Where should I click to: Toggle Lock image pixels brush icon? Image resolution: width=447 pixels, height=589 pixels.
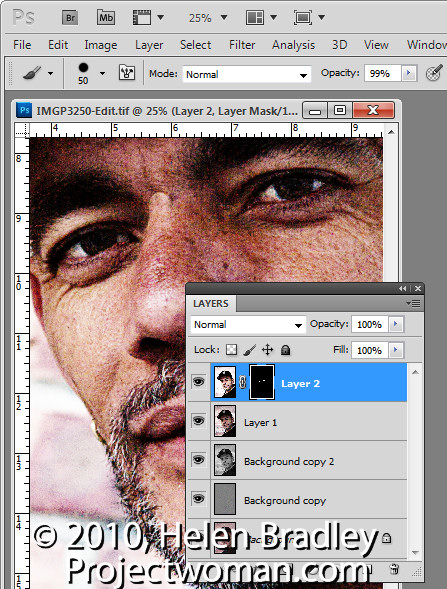[249, 350]
